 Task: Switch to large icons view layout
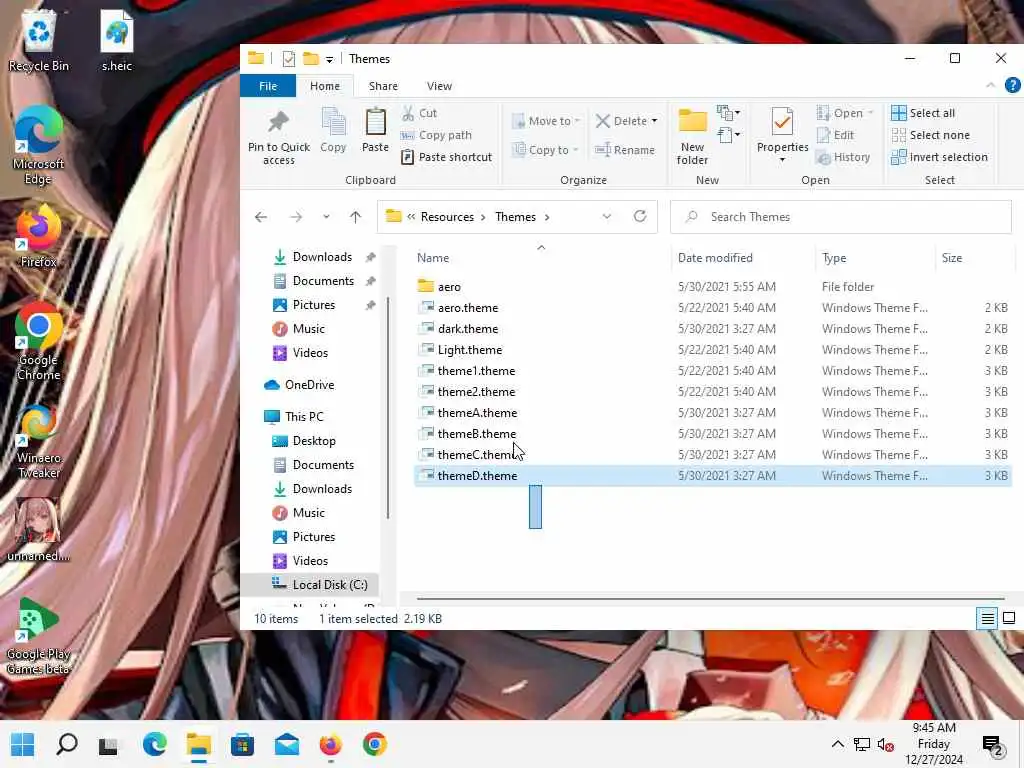point(1009,618)
